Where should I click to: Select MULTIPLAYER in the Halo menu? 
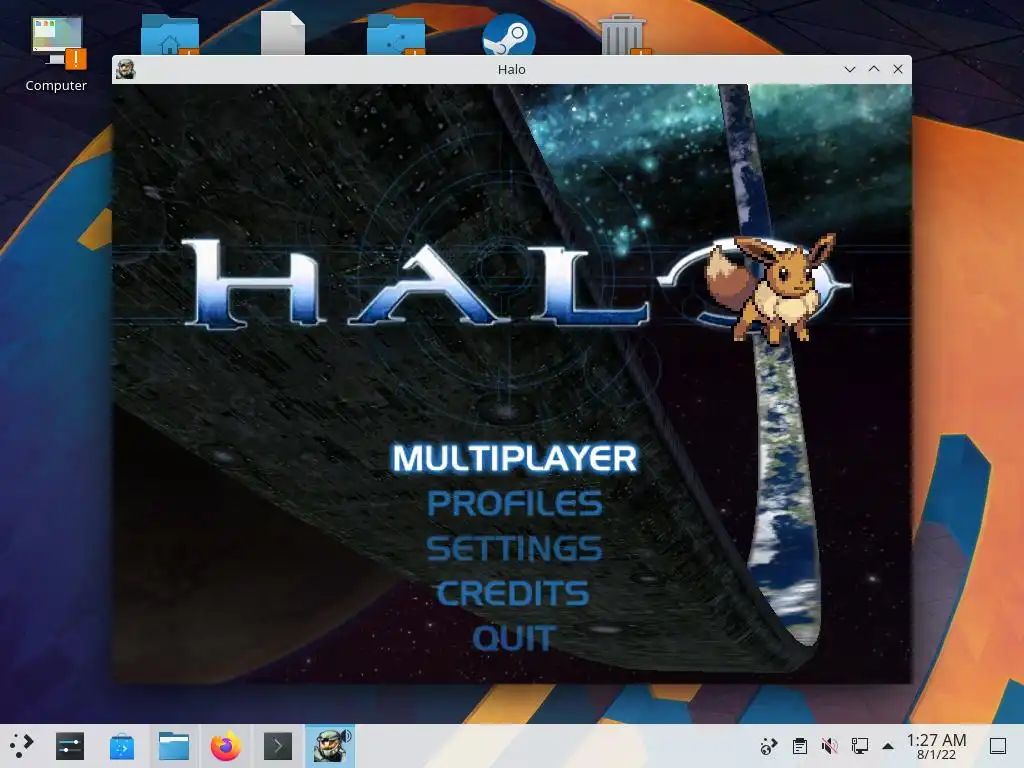(x=515, y=458)
